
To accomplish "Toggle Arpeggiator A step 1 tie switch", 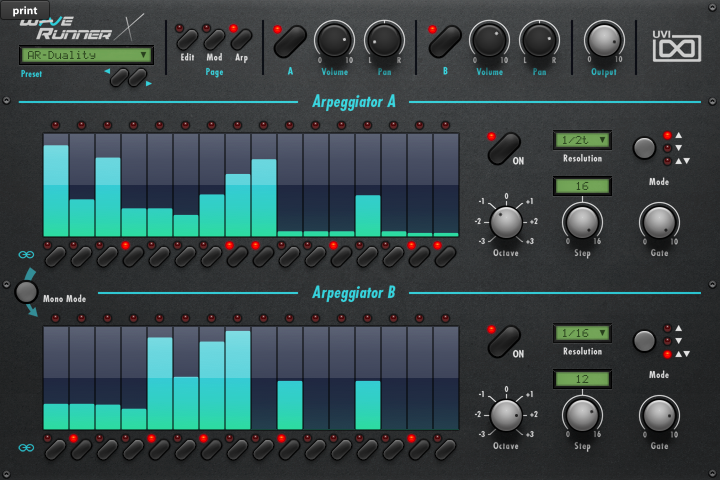I will tap(56, 256).
